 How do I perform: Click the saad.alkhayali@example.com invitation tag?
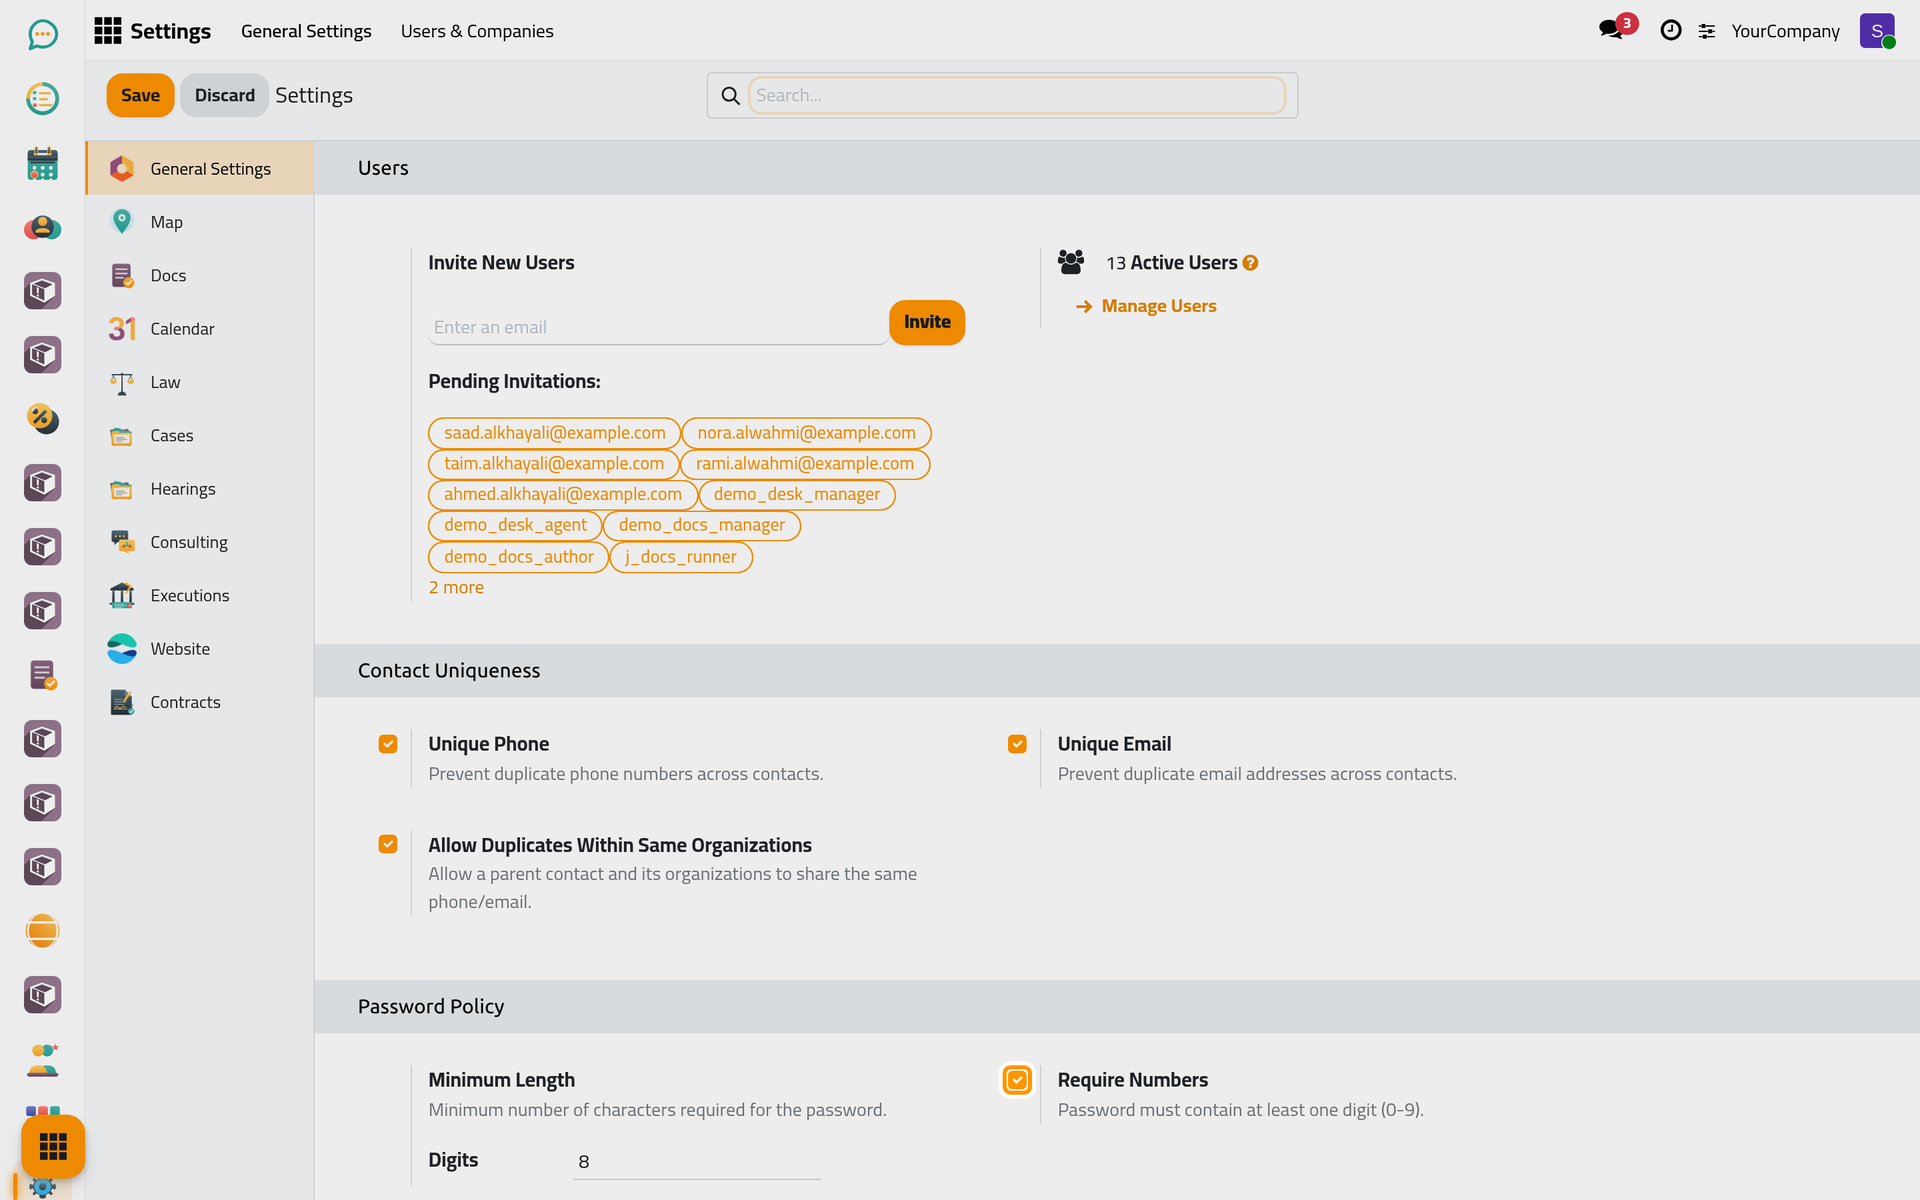pyautogui.click(x=554, y=433)
